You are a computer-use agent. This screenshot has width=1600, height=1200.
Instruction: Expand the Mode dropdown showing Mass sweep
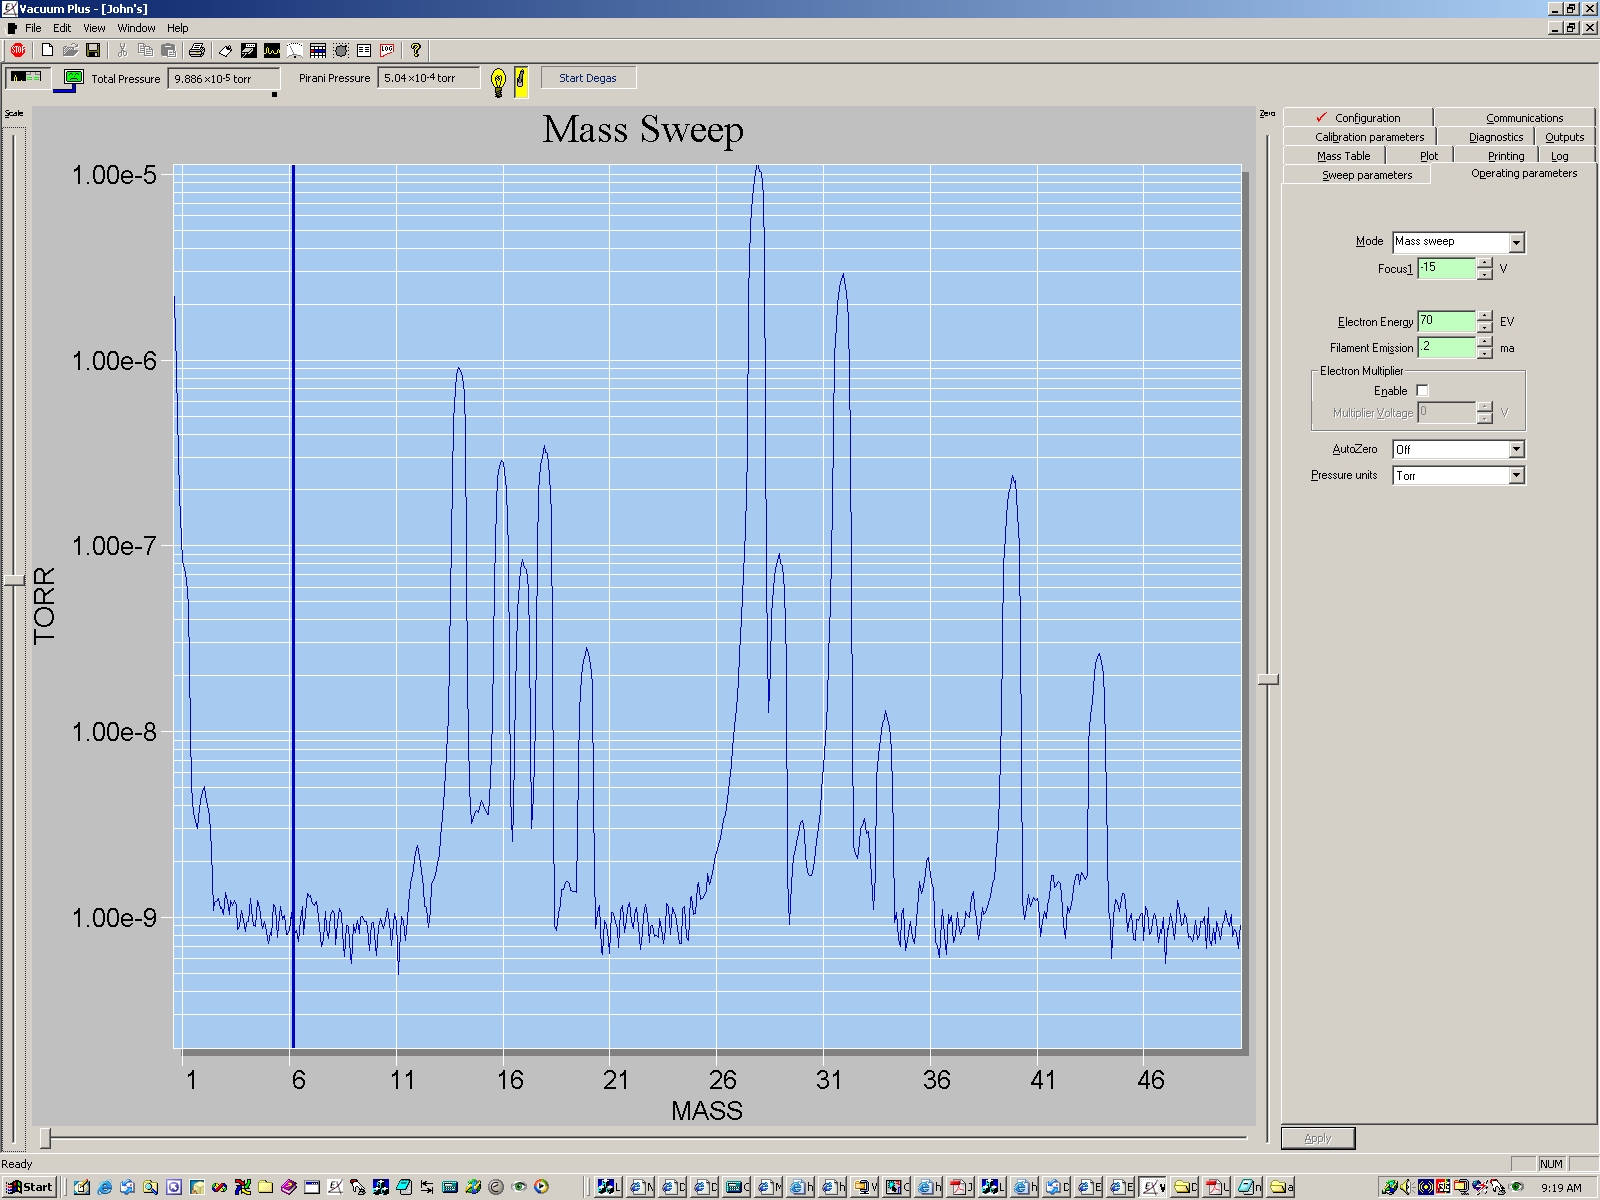pyautogui.click(x=1516, y=243)
